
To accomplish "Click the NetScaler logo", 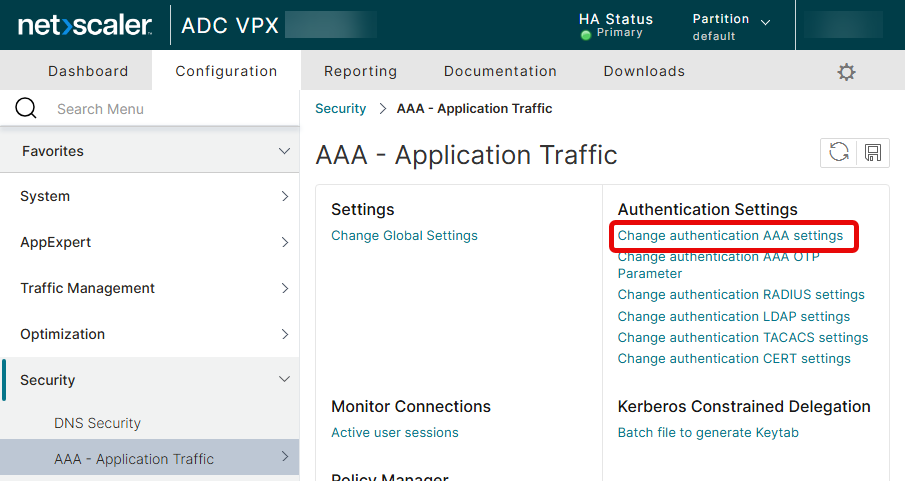I will (84, 25).
